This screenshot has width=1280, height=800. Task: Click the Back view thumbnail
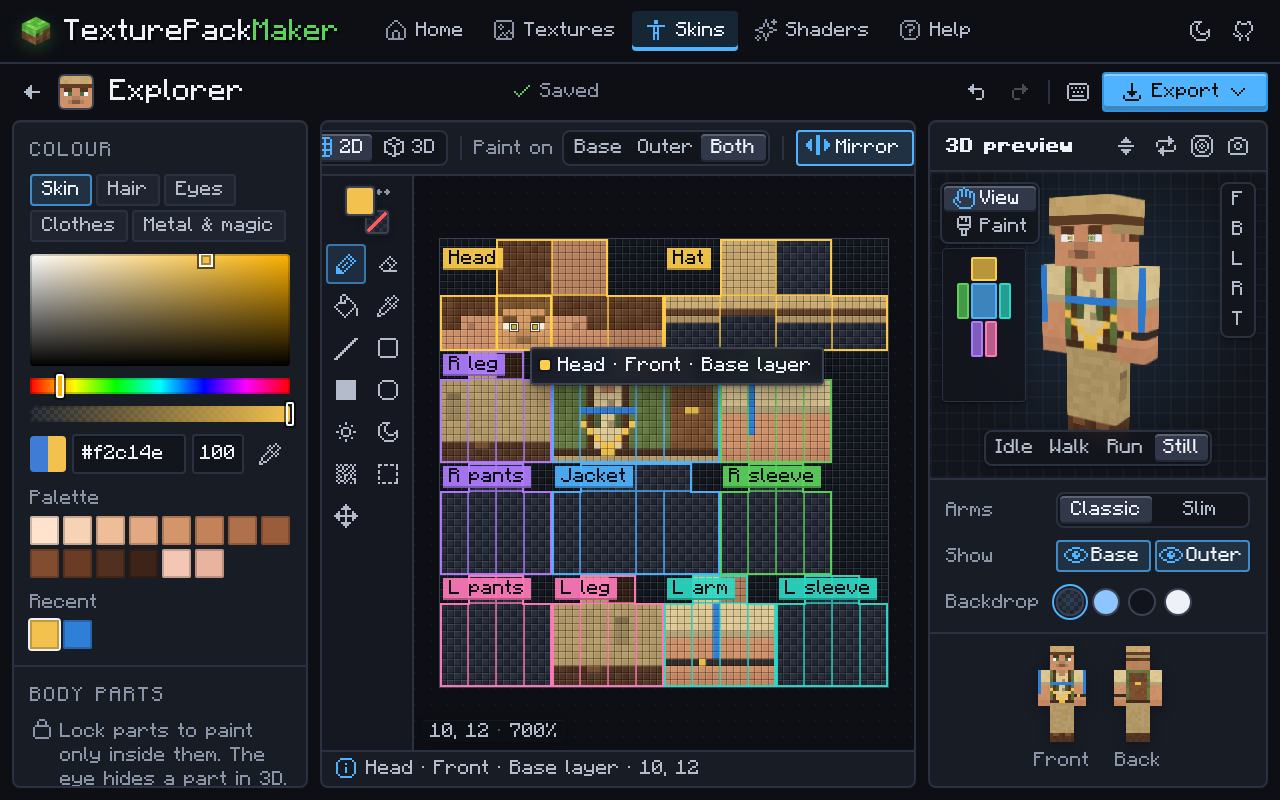coord(1137,706)
